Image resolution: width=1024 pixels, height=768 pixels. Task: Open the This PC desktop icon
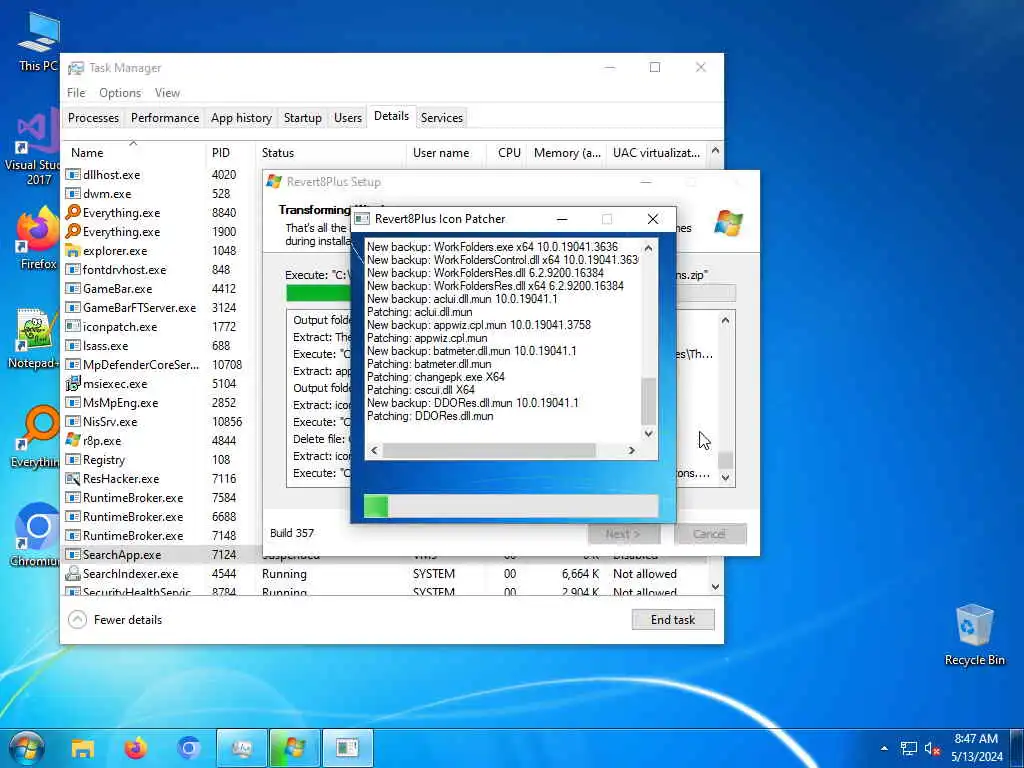click(x=38, y=40)
